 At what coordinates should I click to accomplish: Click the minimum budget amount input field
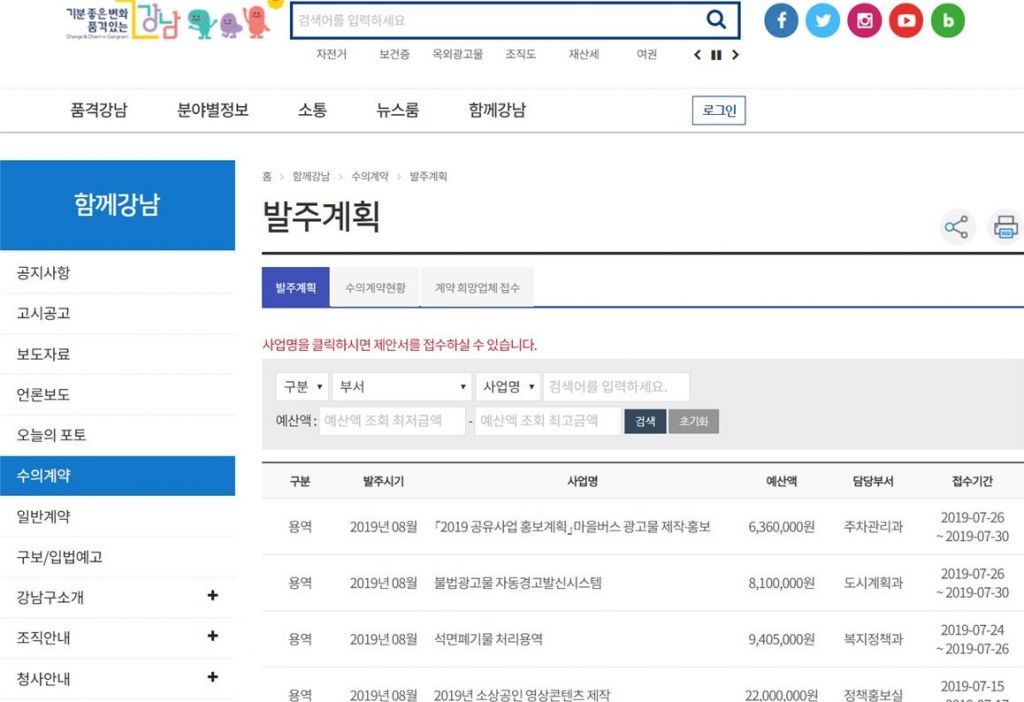[x=392, y=421]
